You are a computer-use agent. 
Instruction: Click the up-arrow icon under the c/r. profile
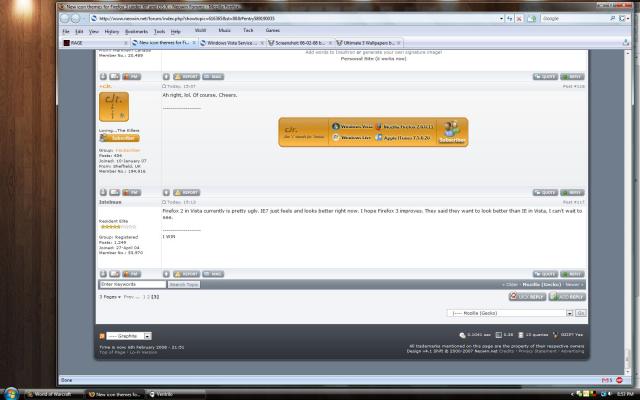click(x=103, y=192)
